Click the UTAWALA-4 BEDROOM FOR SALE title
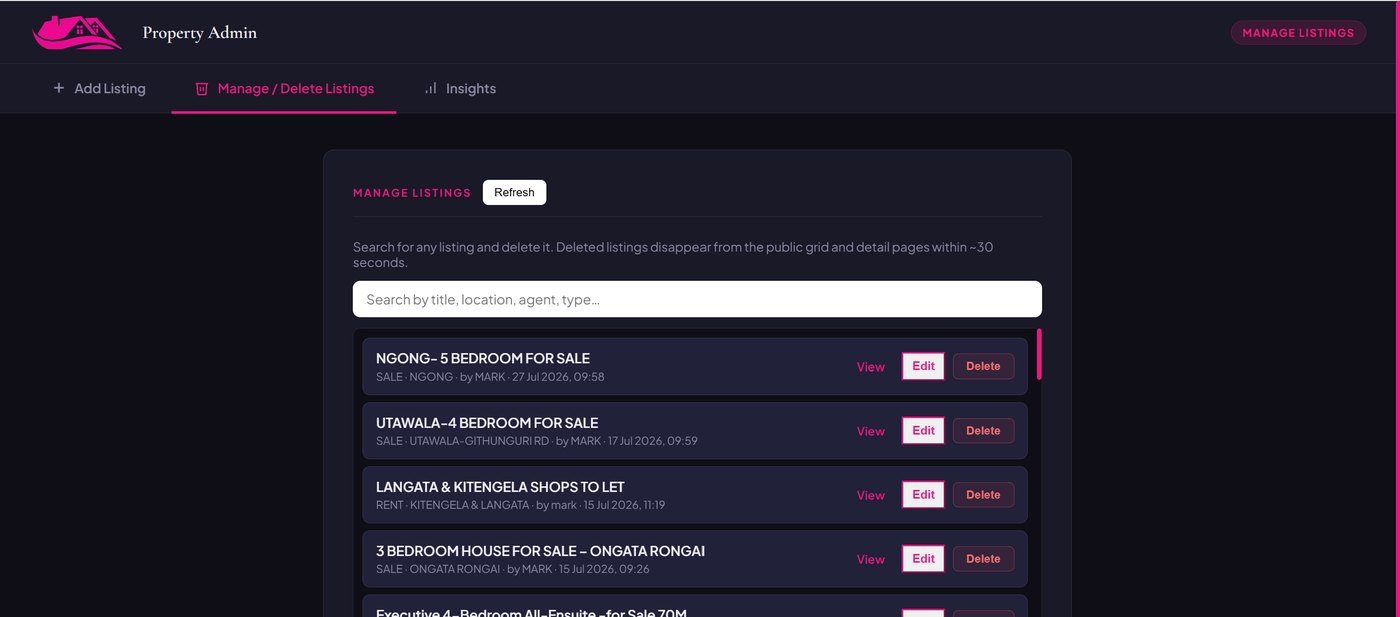Viewport: 1400px width, 617px height. point(487,422)
